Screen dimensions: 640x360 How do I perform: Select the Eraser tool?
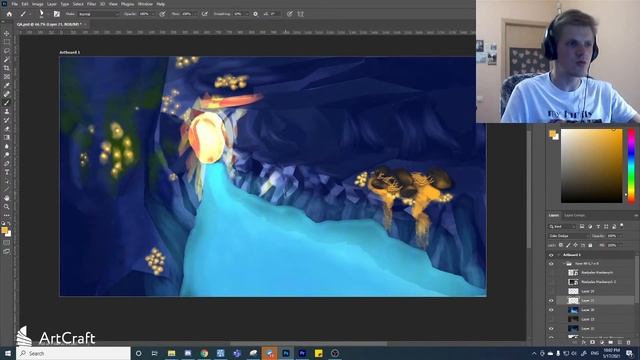(x=7, y=129)
